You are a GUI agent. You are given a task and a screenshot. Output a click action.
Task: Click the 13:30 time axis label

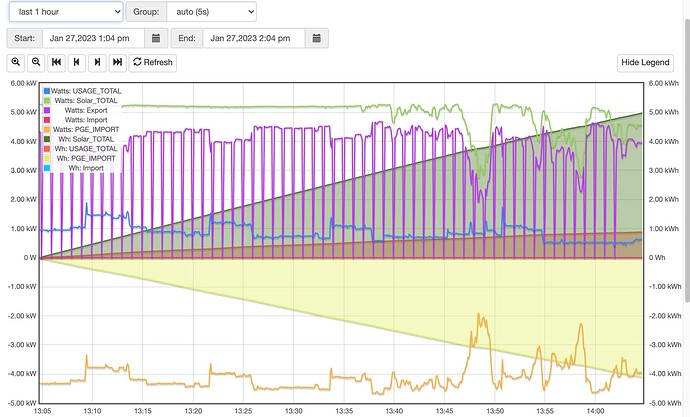click(294, 411)
